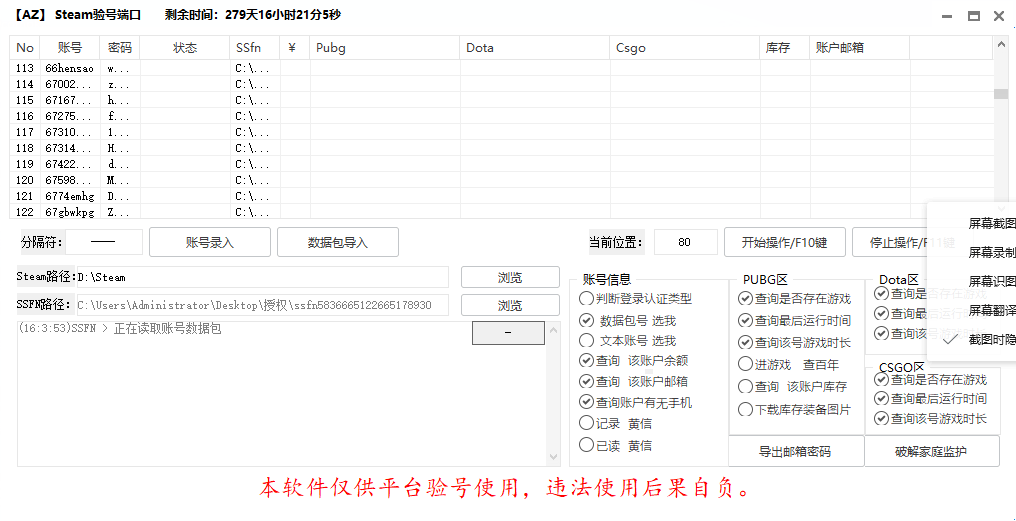Click the small dash button in log area
The image size is (1016, 521).
click(x=508, y=333)
